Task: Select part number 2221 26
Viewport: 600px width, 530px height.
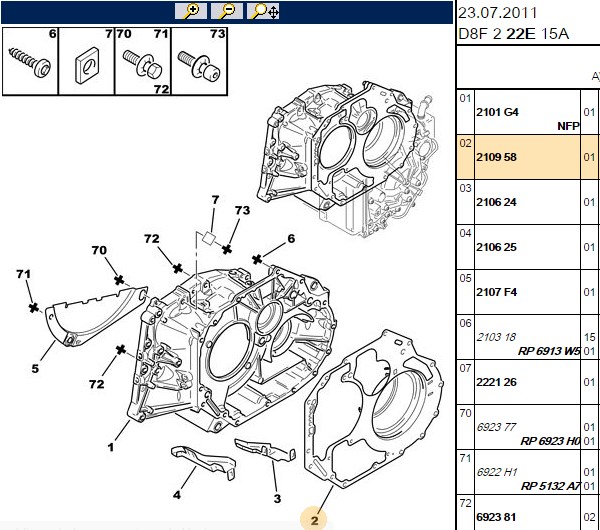Action: 496,382
